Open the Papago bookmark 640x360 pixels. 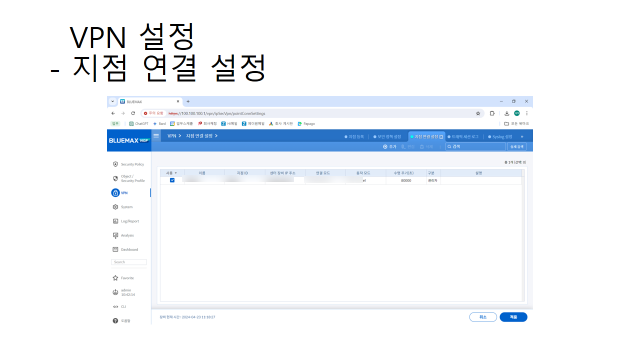click(x=307, y=124)
